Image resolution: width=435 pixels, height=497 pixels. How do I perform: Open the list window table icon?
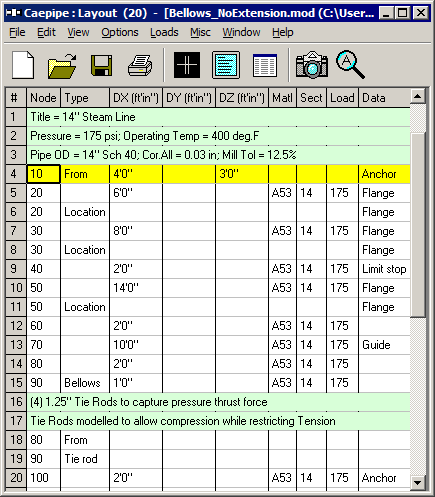click(265, 65)
